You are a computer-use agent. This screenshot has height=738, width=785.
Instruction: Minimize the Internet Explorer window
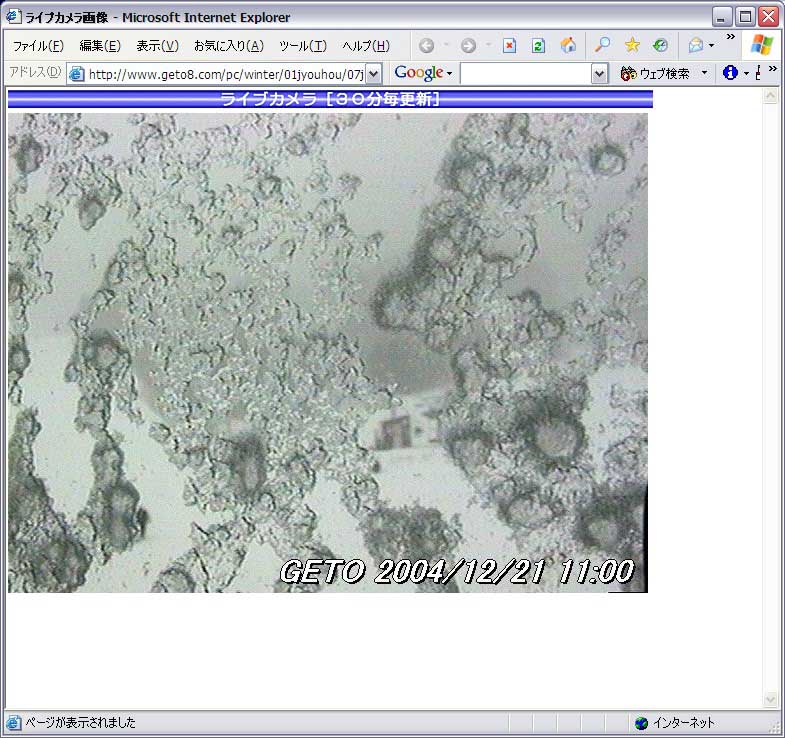[721, 17]
